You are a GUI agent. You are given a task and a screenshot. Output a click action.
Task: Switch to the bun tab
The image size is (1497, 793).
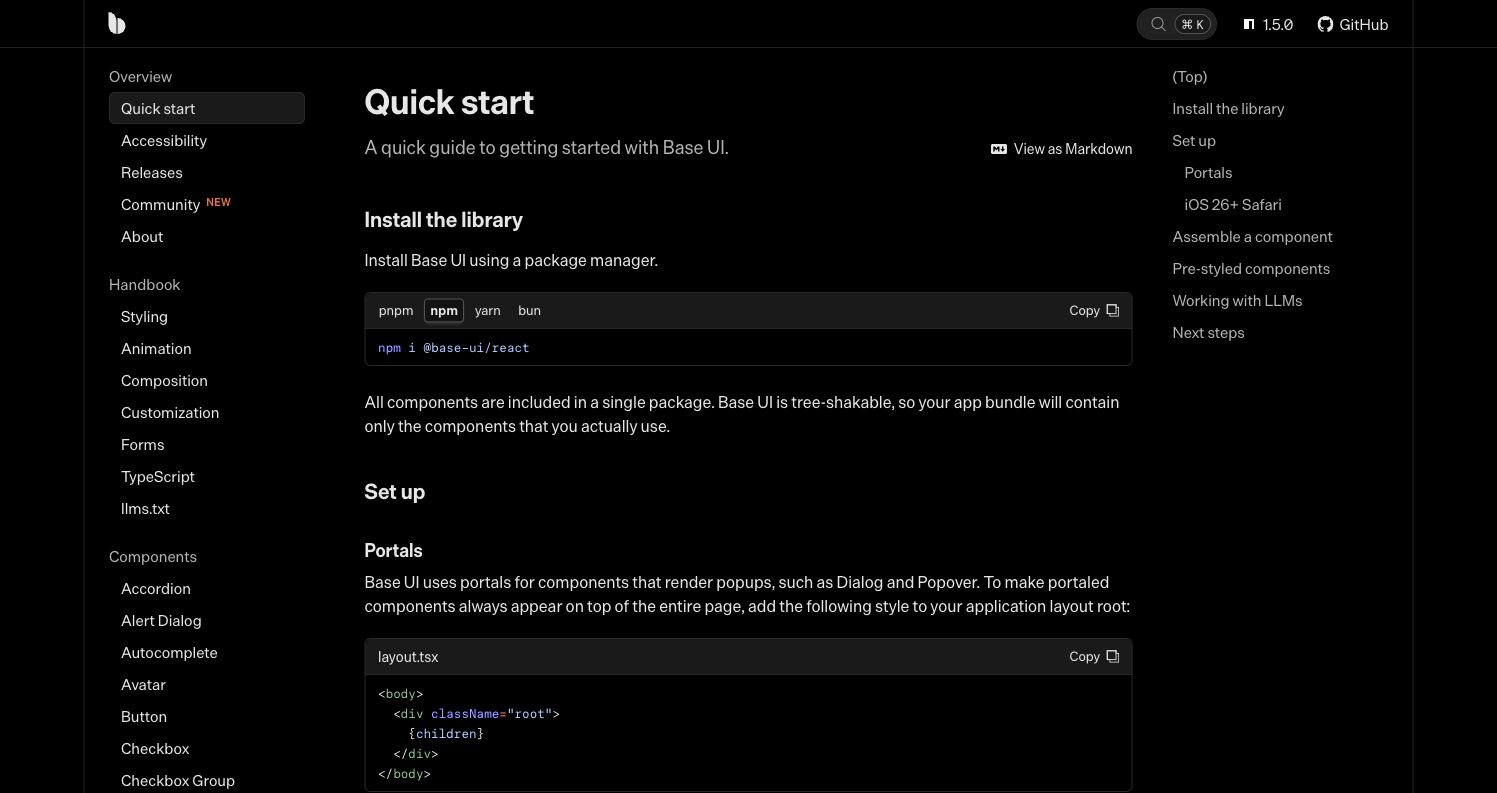click(529, 311)
